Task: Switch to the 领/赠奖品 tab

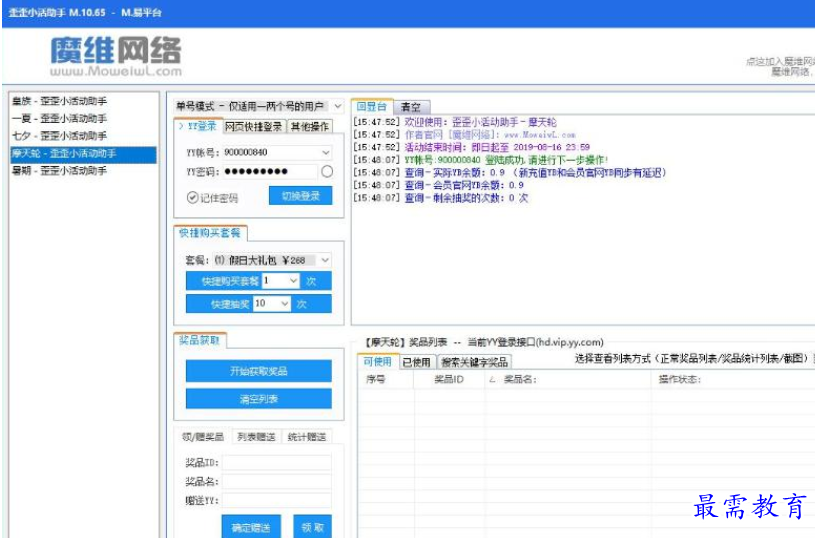Action: point(203,437)
